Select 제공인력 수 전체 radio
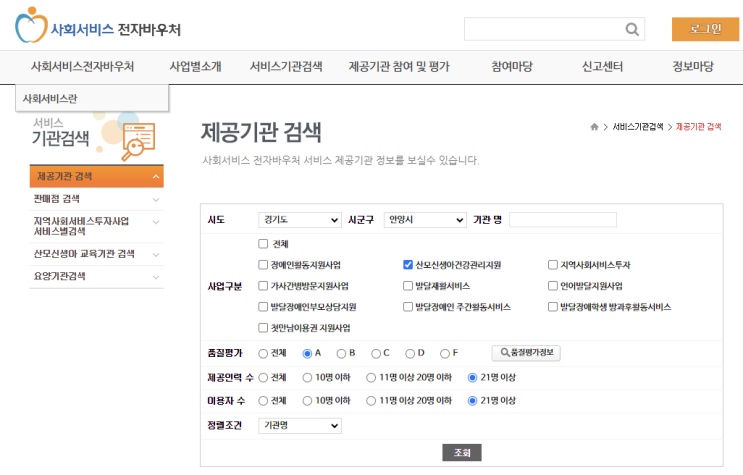This screenshot has width=743, height=475. 263,378
